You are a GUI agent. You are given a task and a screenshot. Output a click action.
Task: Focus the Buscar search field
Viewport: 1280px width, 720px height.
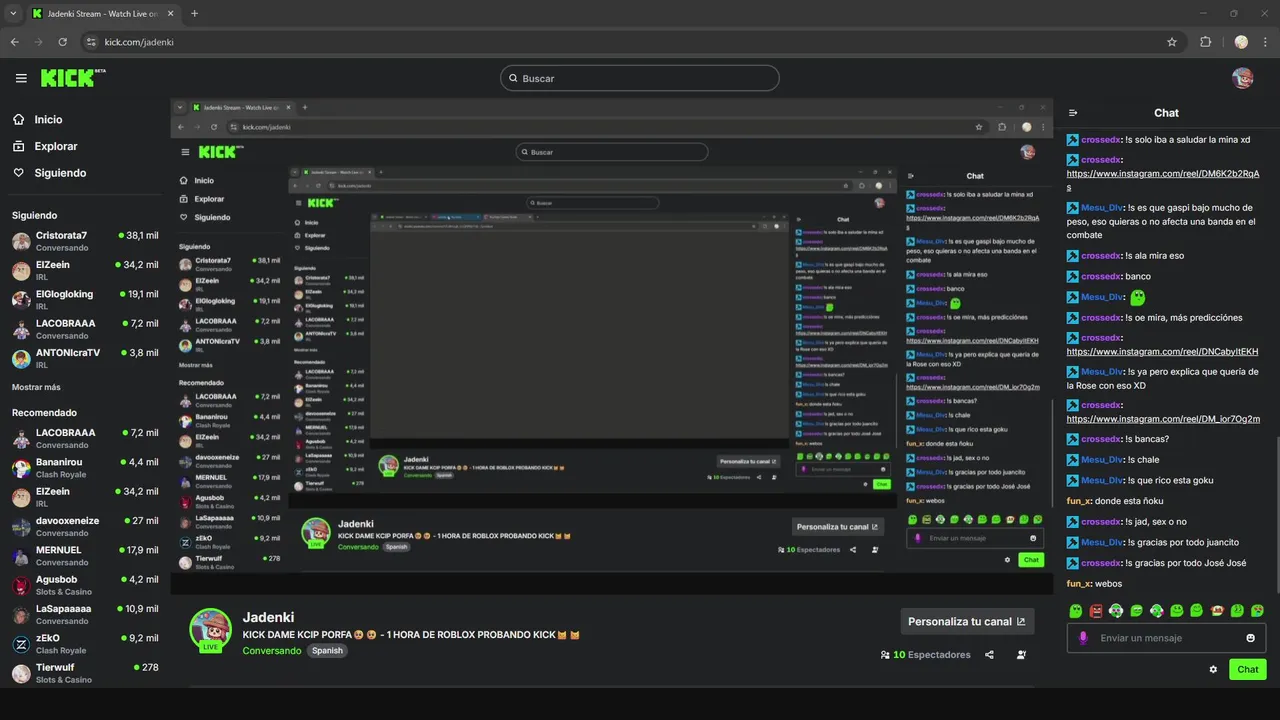[x=640, y=78]
